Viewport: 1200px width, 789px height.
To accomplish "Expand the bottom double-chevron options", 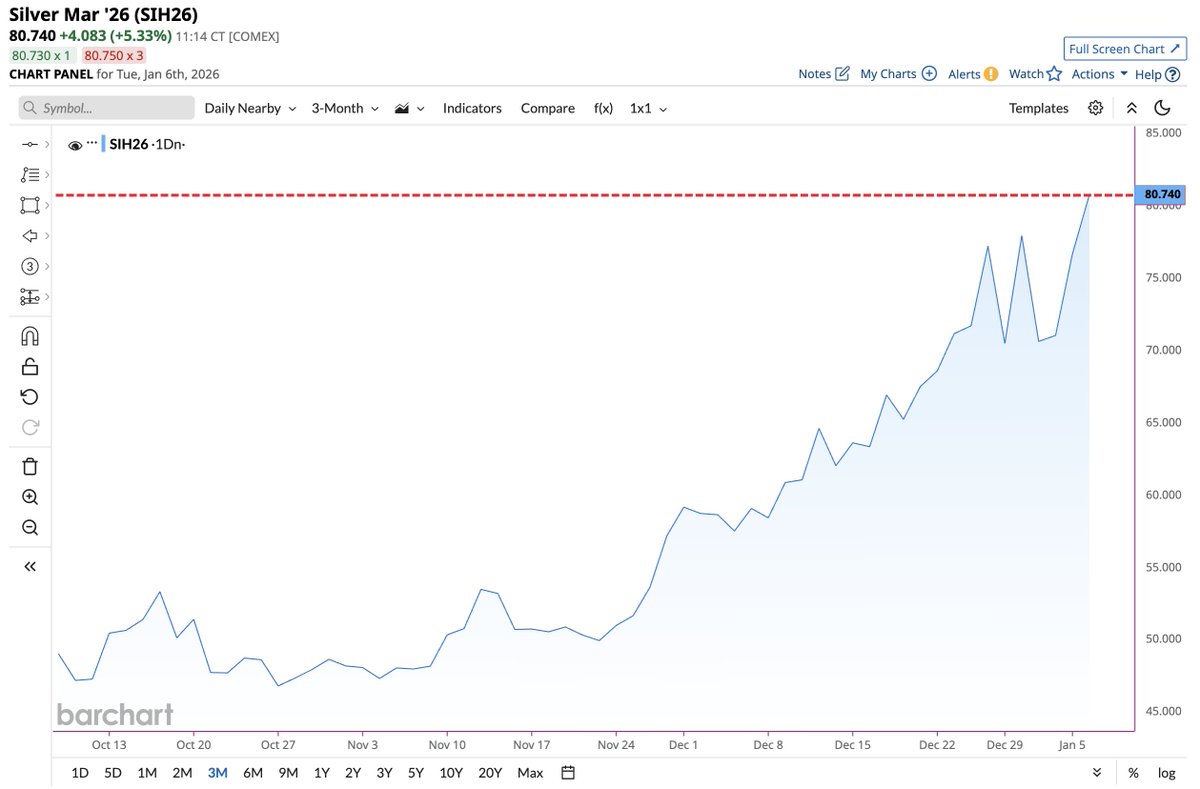I will point(1097,772).
